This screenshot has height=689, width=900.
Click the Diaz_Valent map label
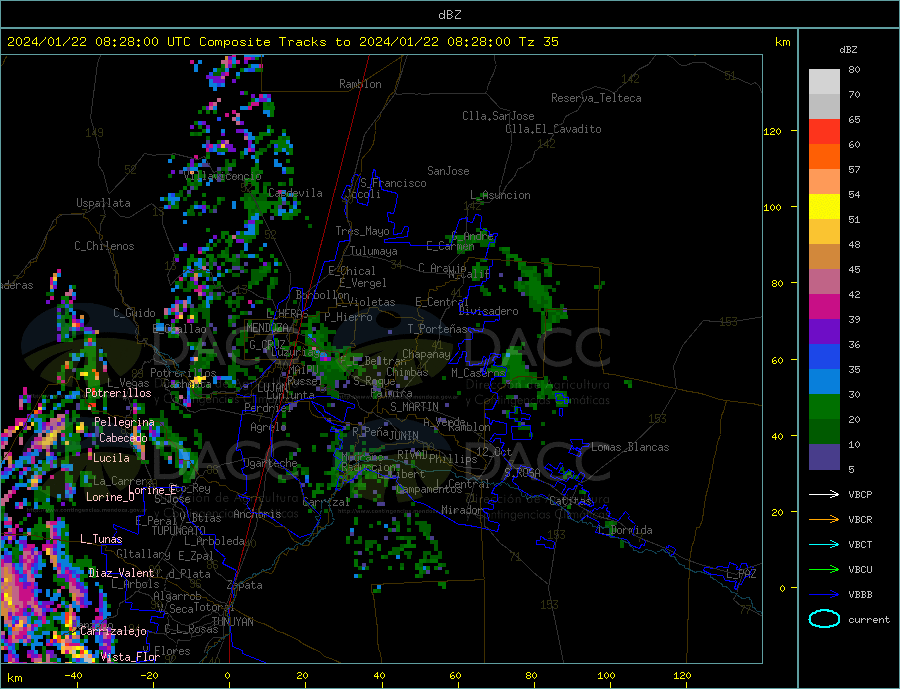pyautogui.click(x=121, y=573)
